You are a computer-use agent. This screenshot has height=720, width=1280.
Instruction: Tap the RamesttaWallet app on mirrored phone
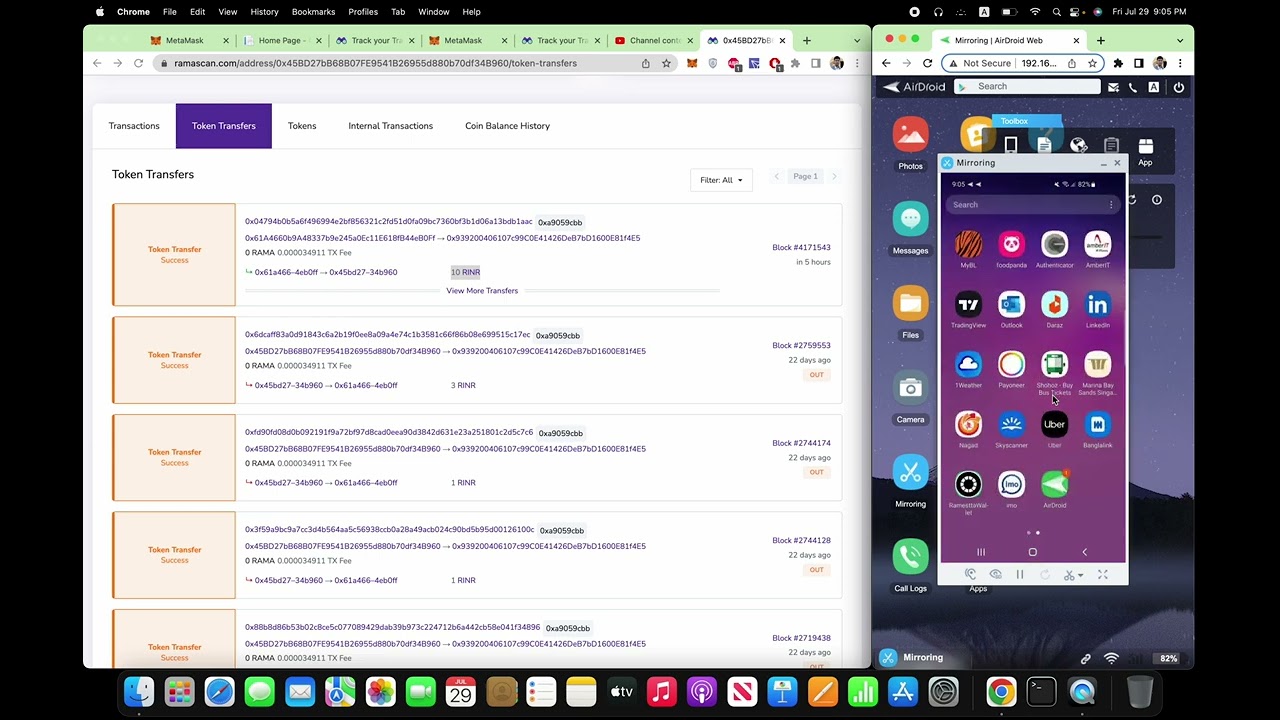pyautogui.click(x=968, y=485)
